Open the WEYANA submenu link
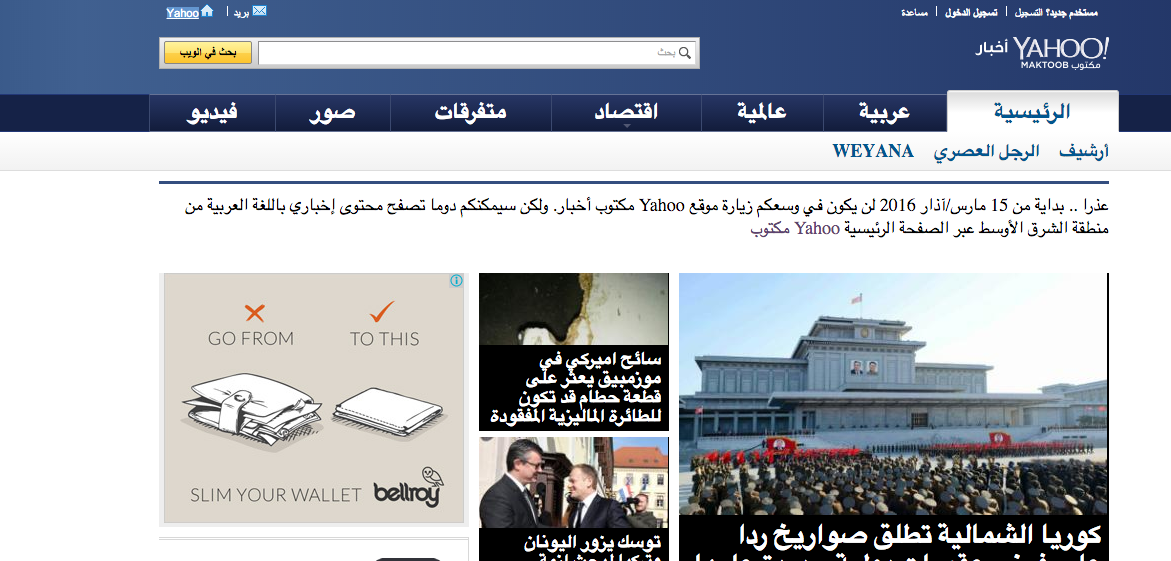Viewport: 1171px width, 561px height. 873,152
